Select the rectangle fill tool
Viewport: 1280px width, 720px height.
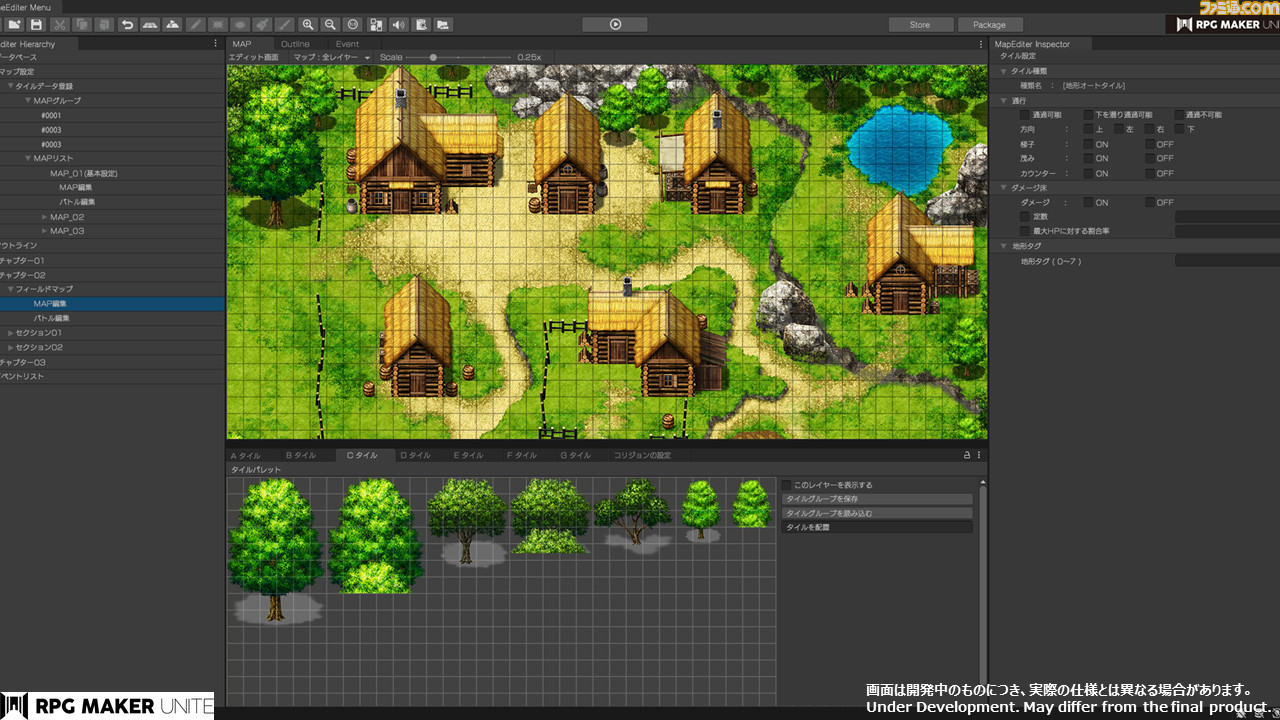(217, 24)
